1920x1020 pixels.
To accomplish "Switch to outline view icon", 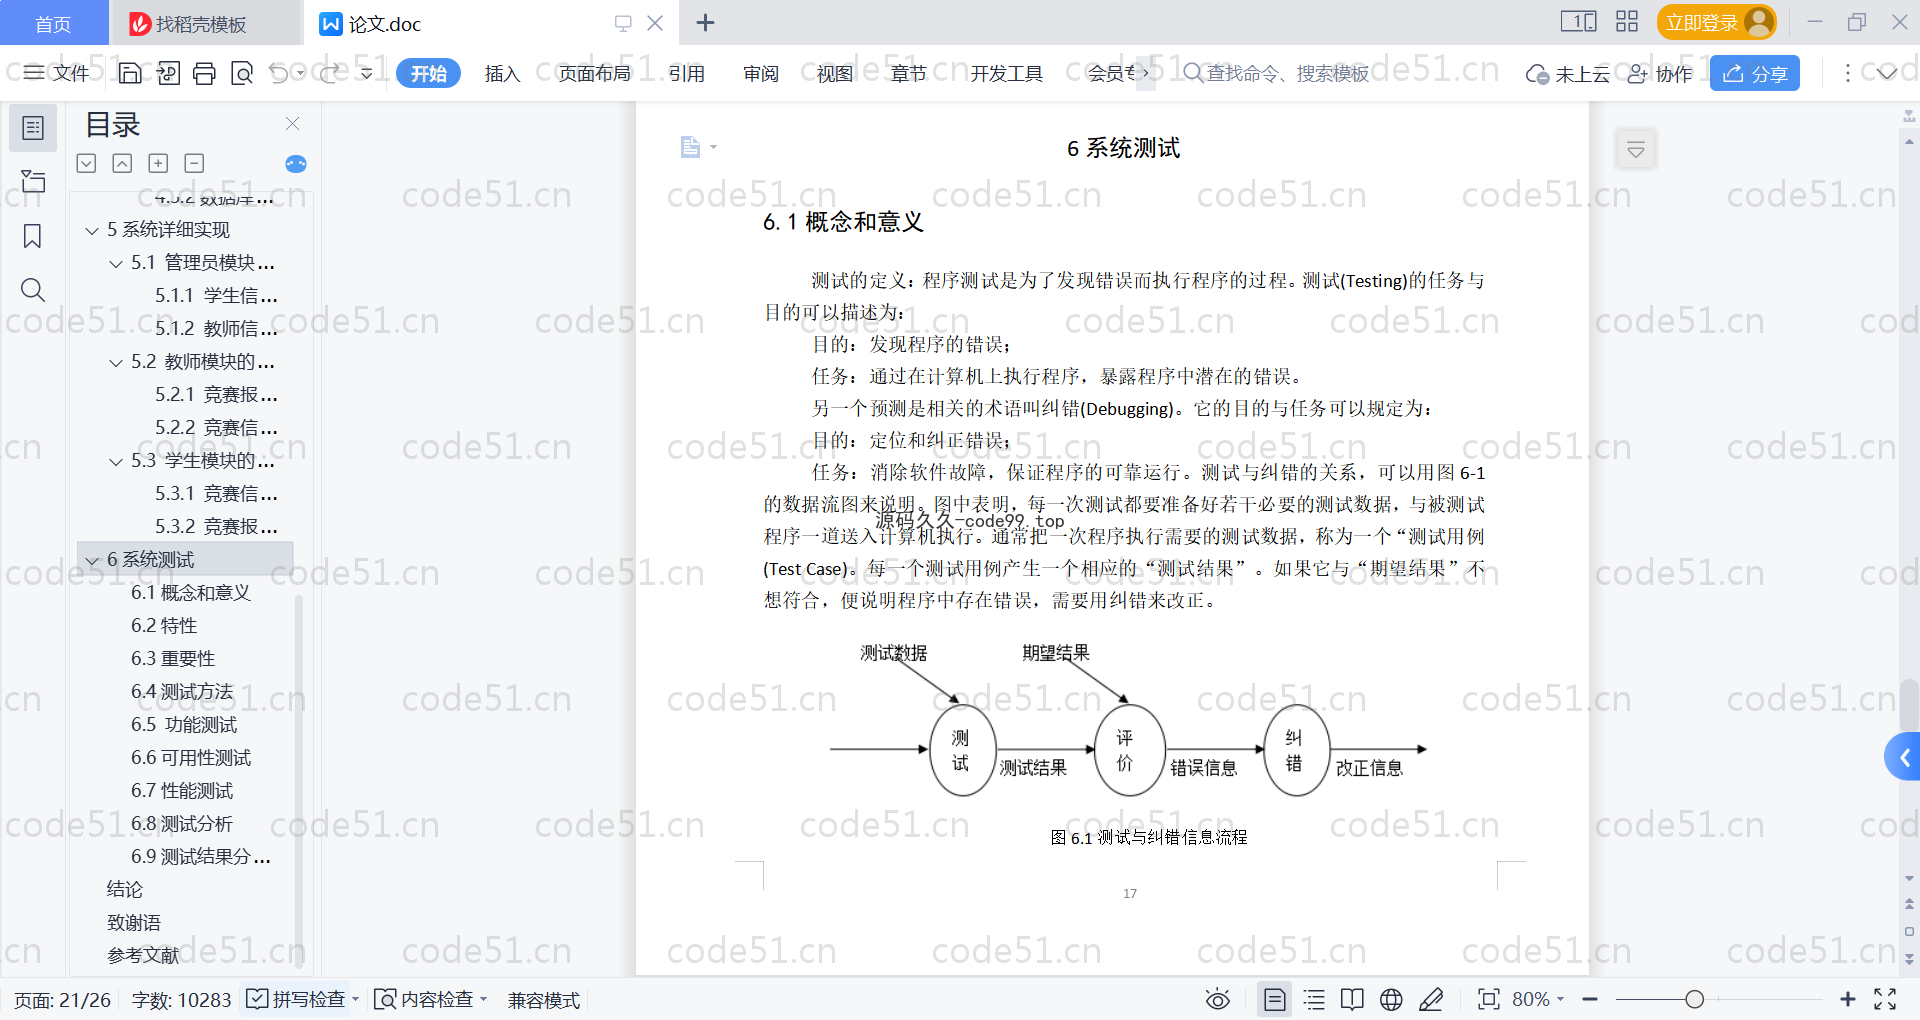I will [x=1314, y=999].
